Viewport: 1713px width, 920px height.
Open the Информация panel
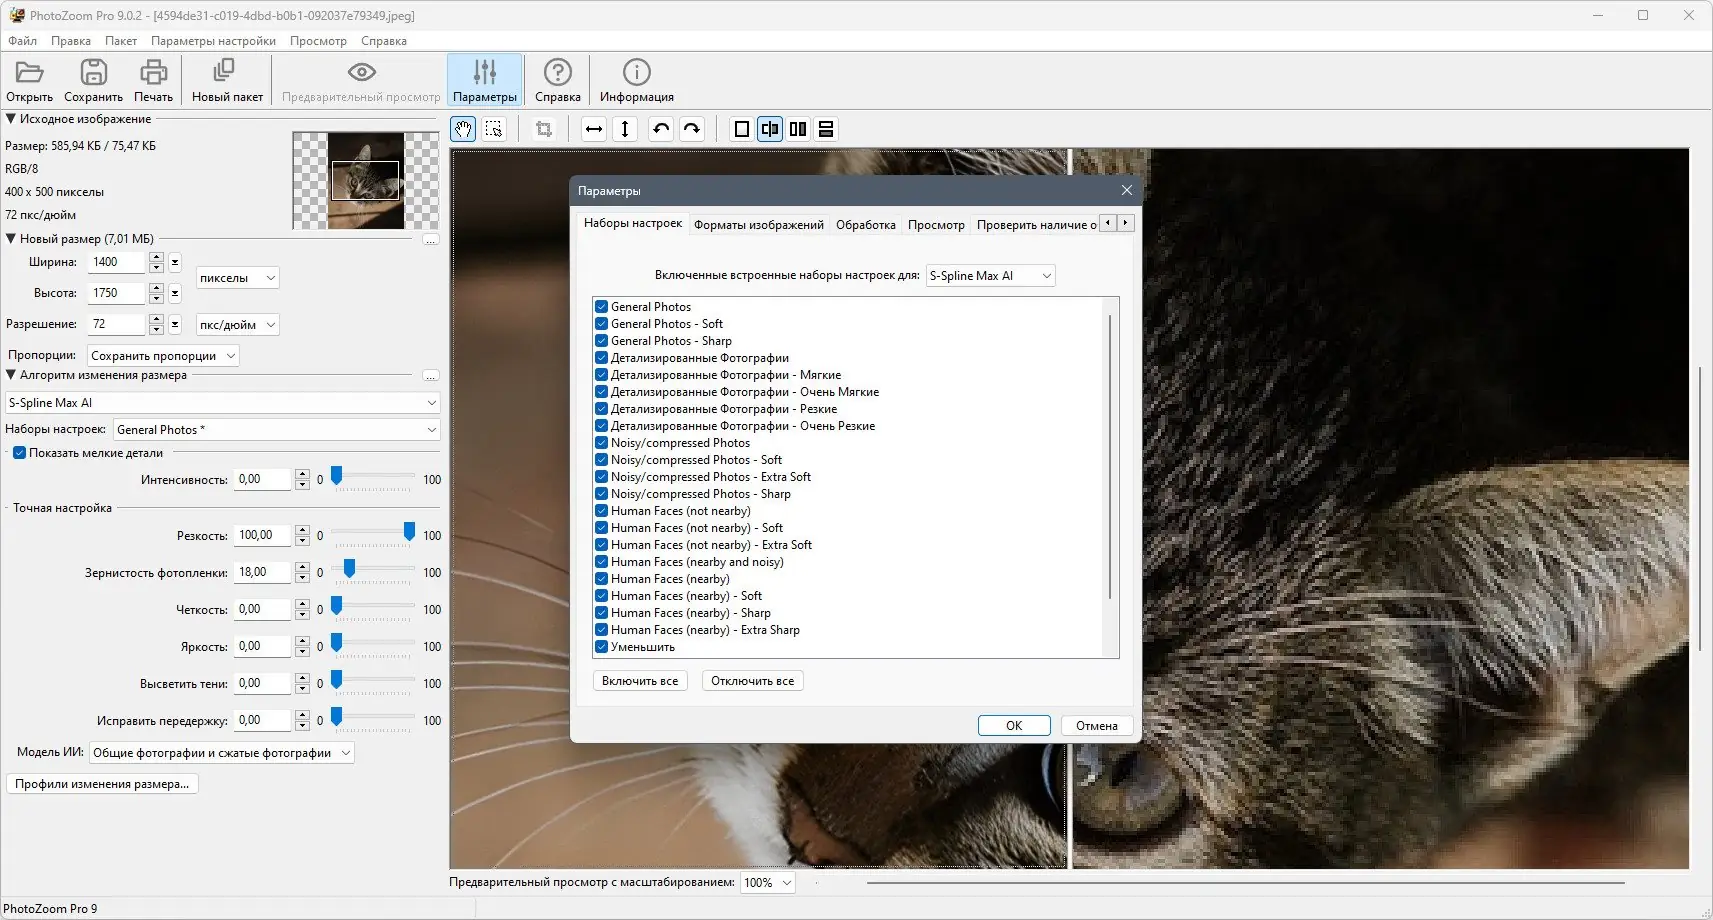635,79
